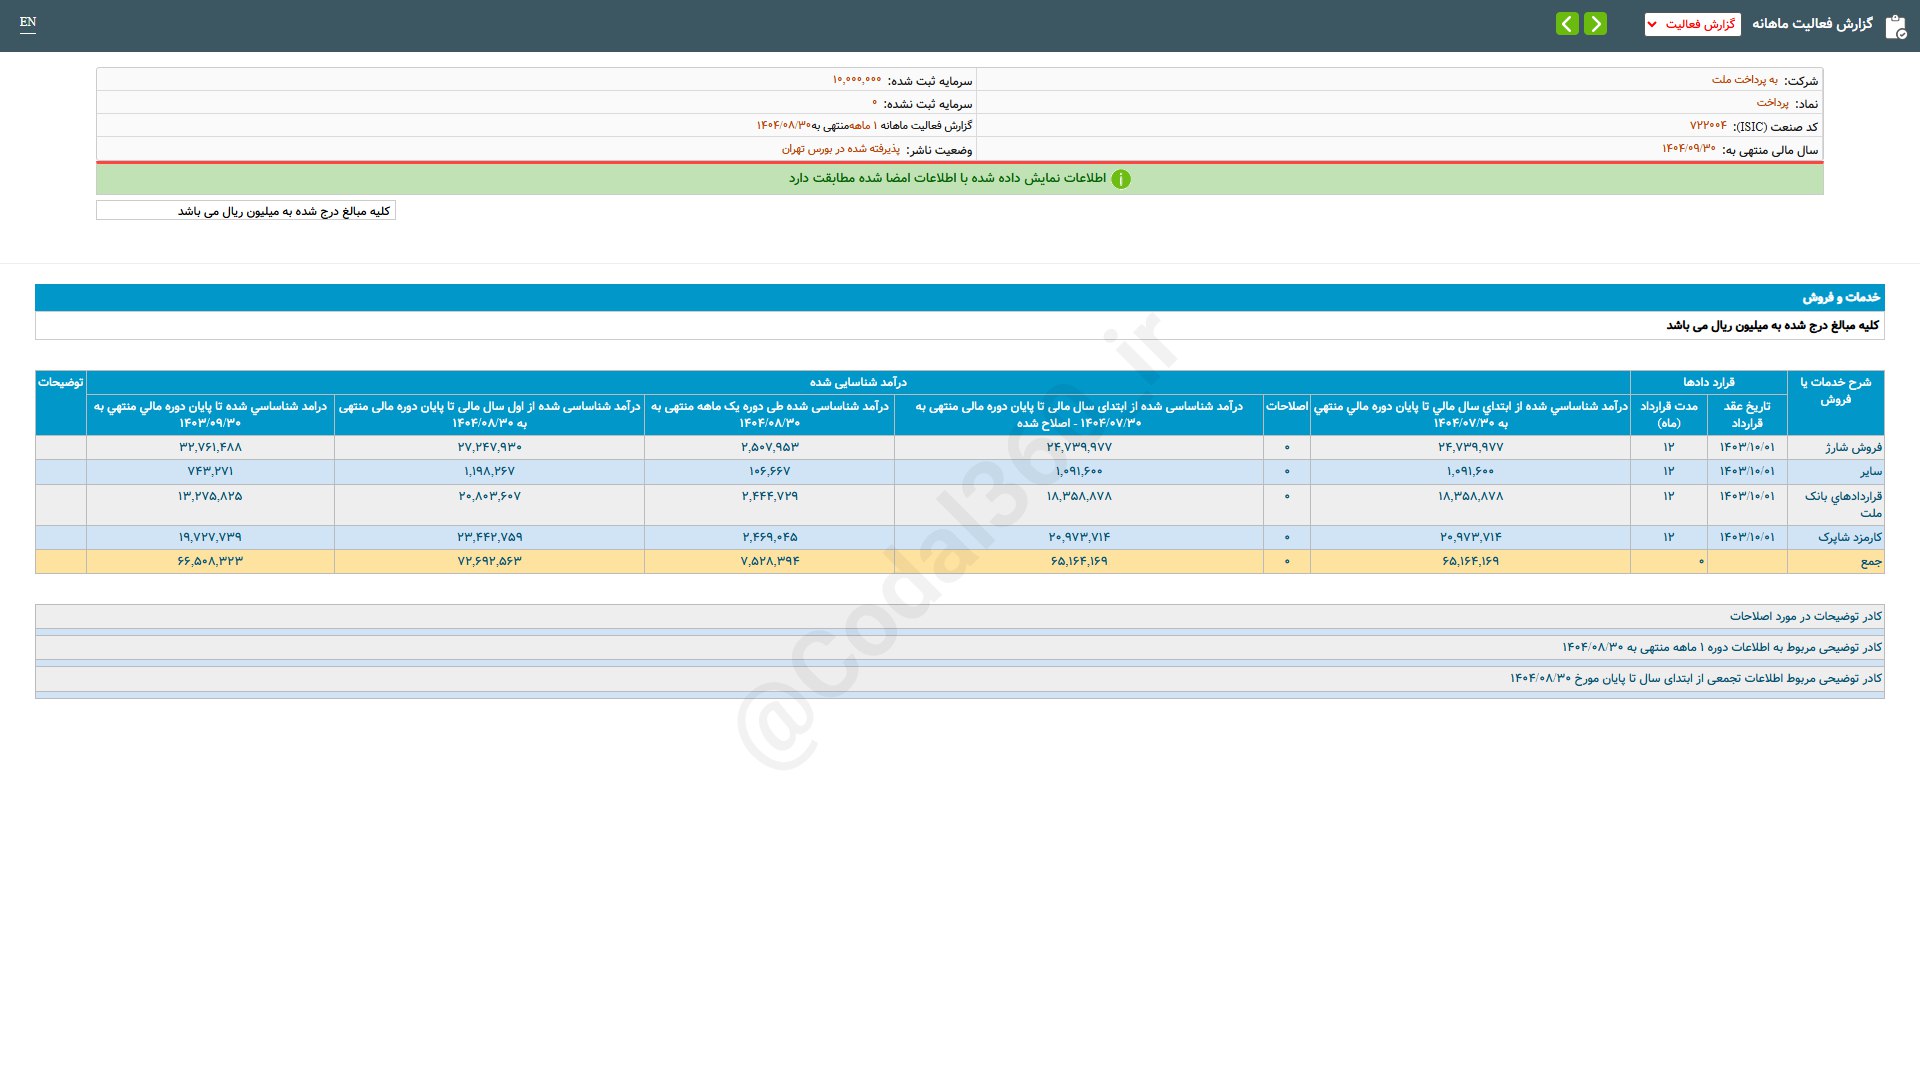This screenshot has width=1920, height=1080.
Task: Click the گزارش فعالیت ماهانه page title
Action: (1812, 24)
